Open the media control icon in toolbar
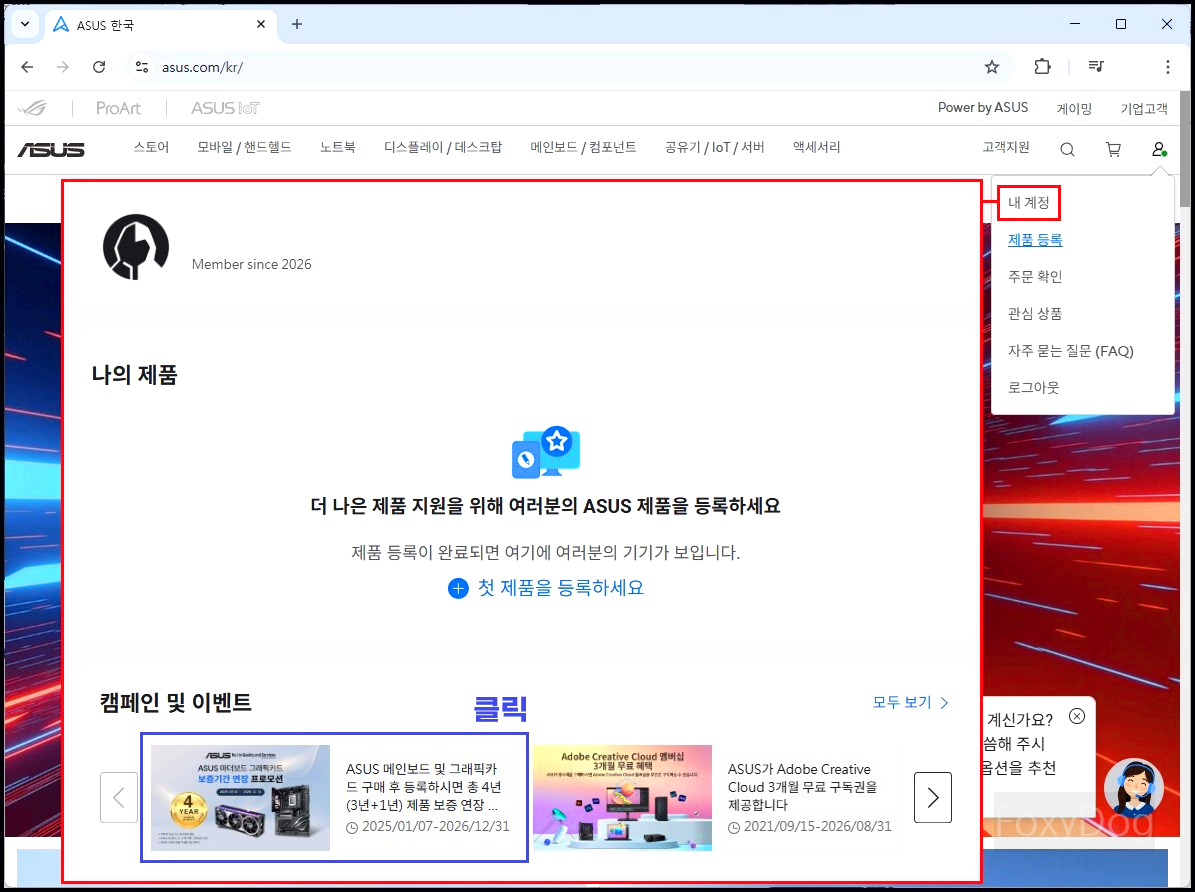 click(x=1096, y=67)
